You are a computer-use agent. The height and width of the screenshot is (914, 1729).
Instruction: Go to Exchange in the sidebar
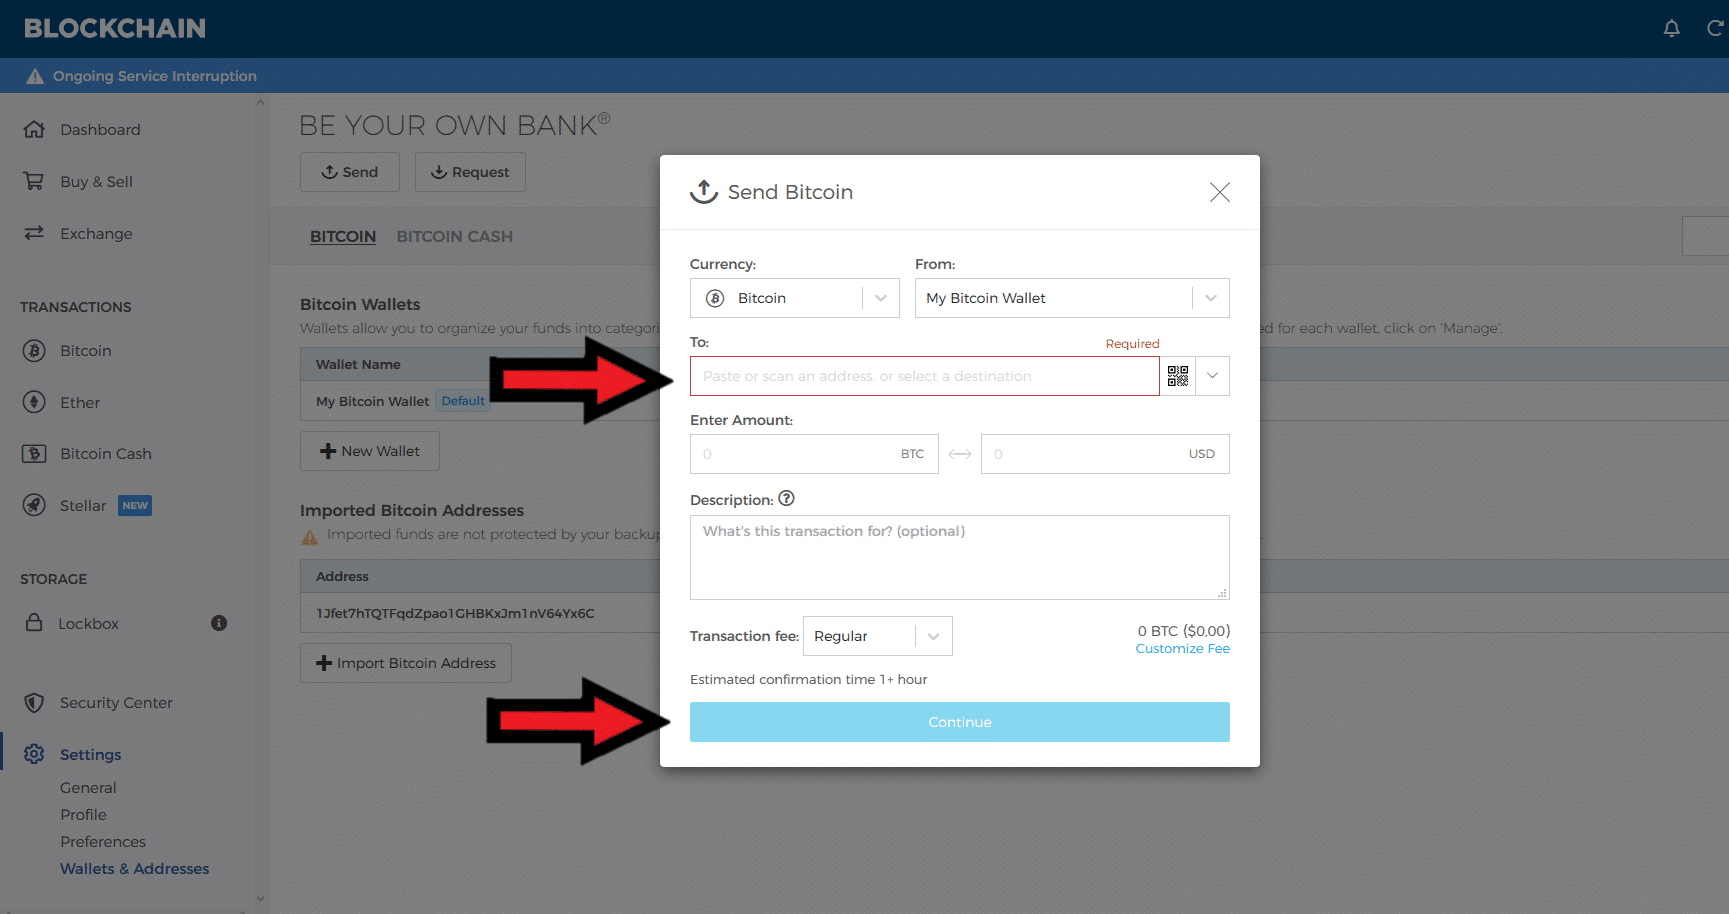[x=96, y=233]
